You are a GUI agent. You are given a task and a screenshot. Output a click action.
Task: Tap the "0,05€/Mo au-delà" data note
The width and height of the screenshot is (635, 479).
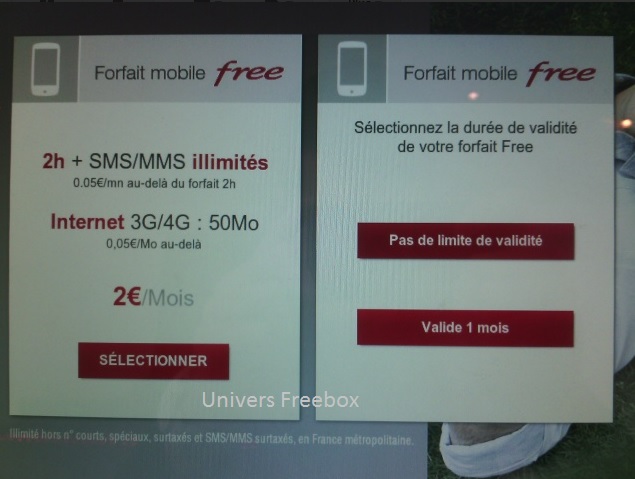click(x=154, y=244)
